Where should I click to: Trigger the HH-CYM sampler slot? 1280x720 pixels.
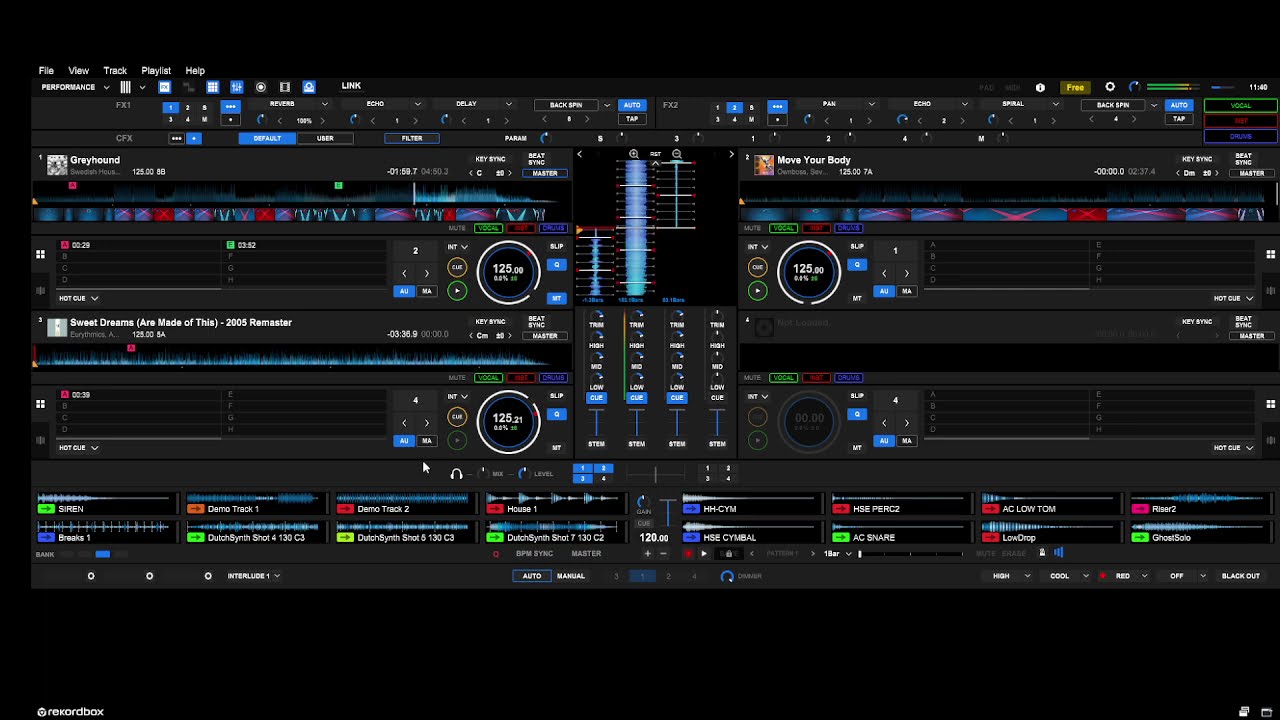pyautogui.click(x=751, y=504)
